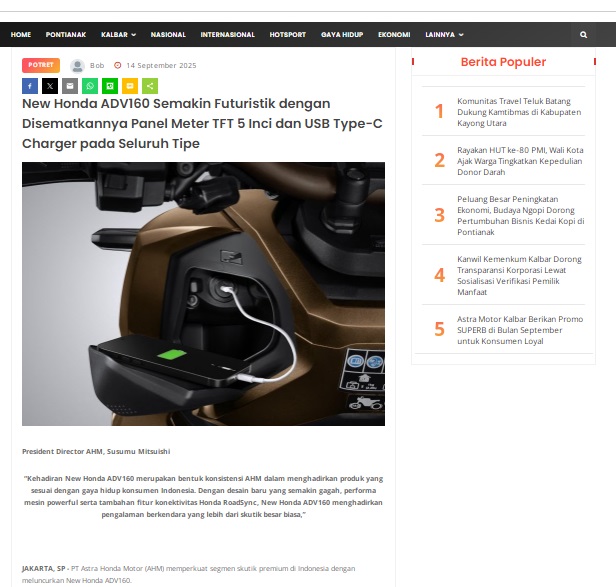The image size is (616, 587).
Task: Share article on X (Twitter)
Action: point(50,86)
